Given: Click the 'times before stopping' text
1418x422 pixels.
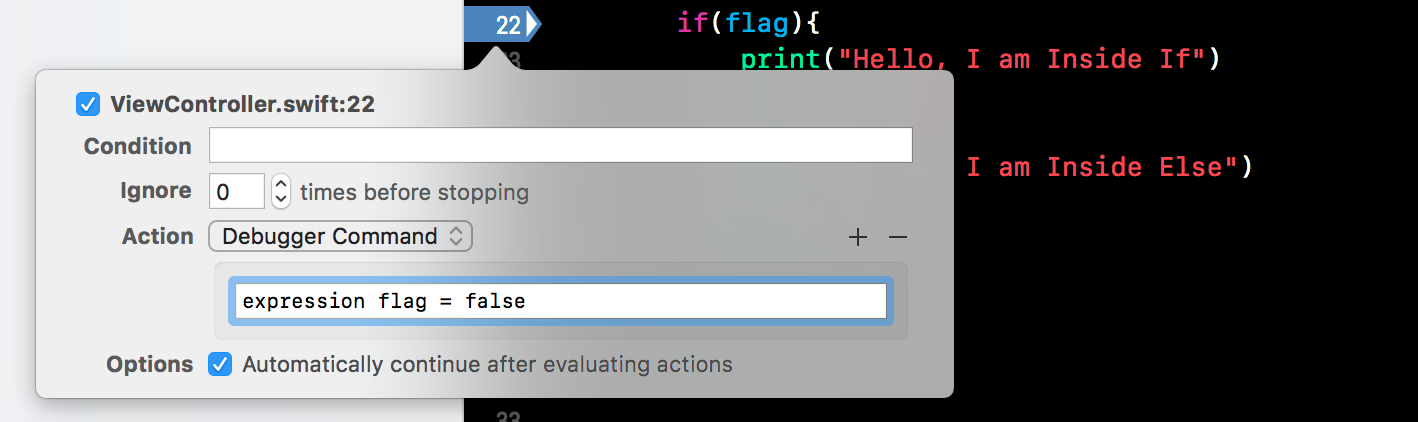Looking at the screenshot, I should 414,191.
